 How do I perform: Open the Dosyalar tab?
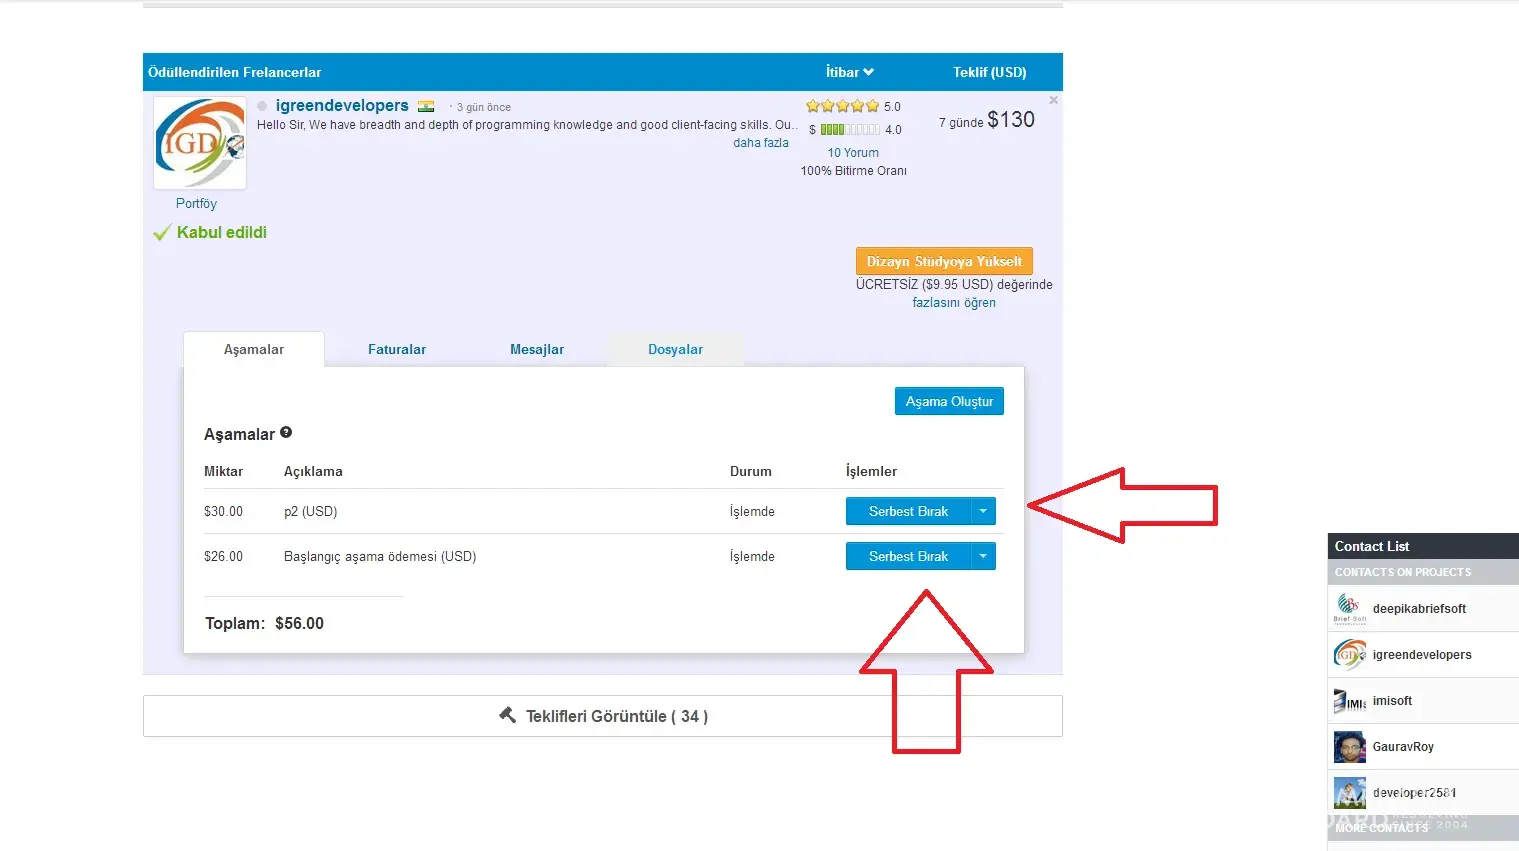point(675,349)
